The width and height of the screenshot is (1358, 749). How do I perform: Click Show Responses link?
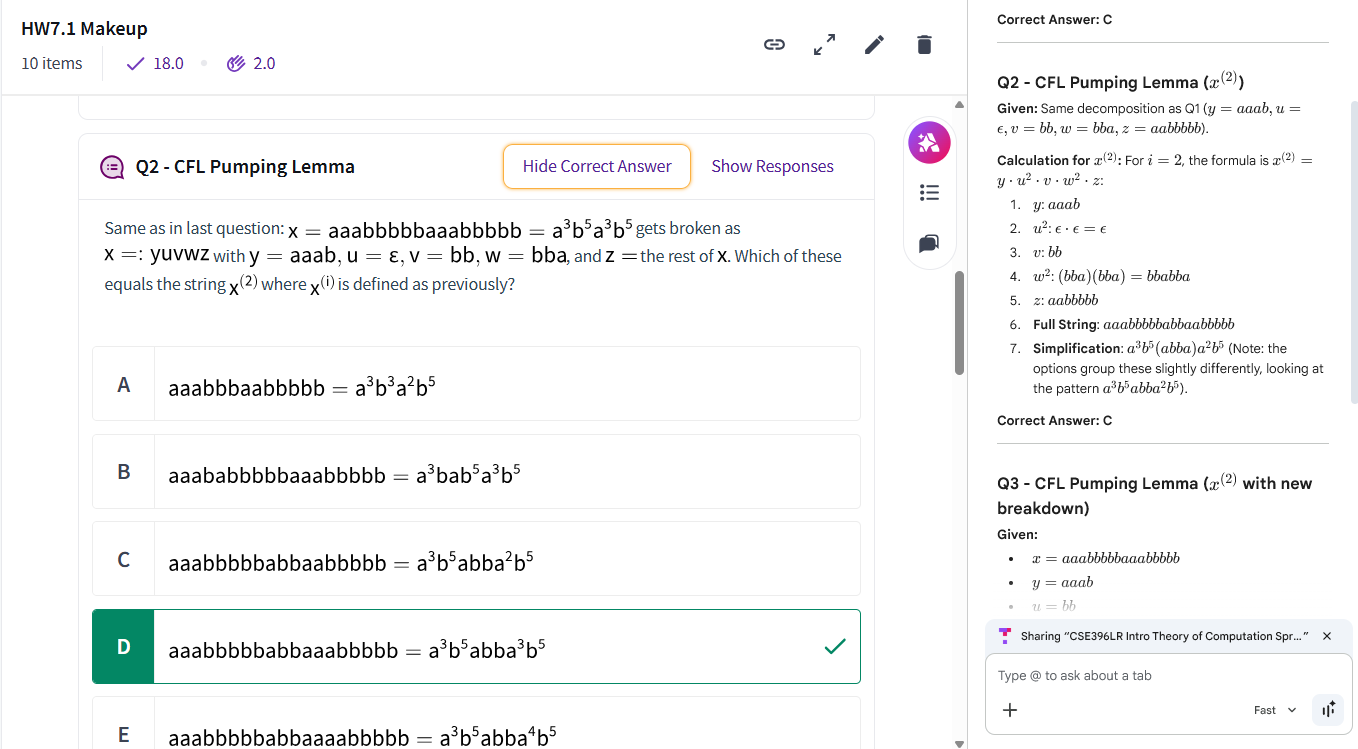772,166
